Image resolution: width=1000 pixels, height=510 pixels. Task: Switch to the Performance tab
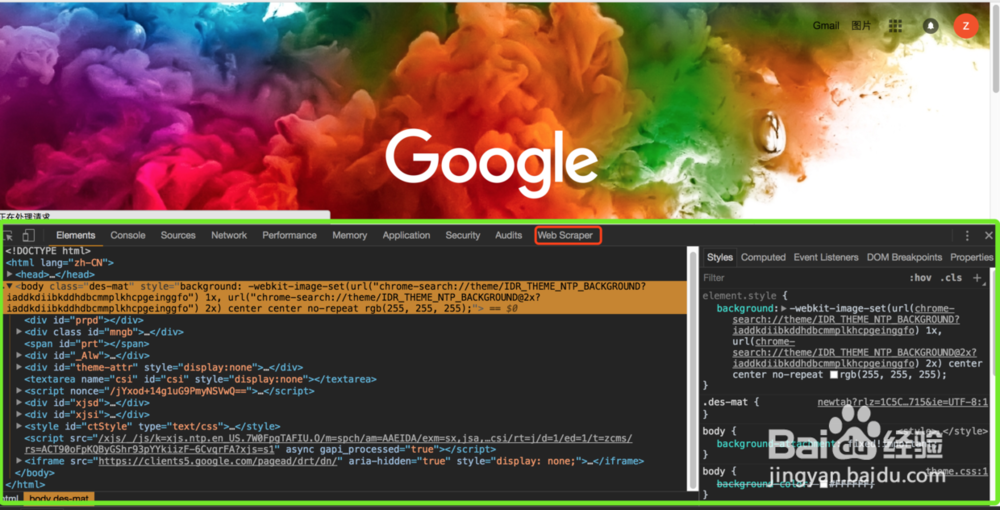click(290, 235)
